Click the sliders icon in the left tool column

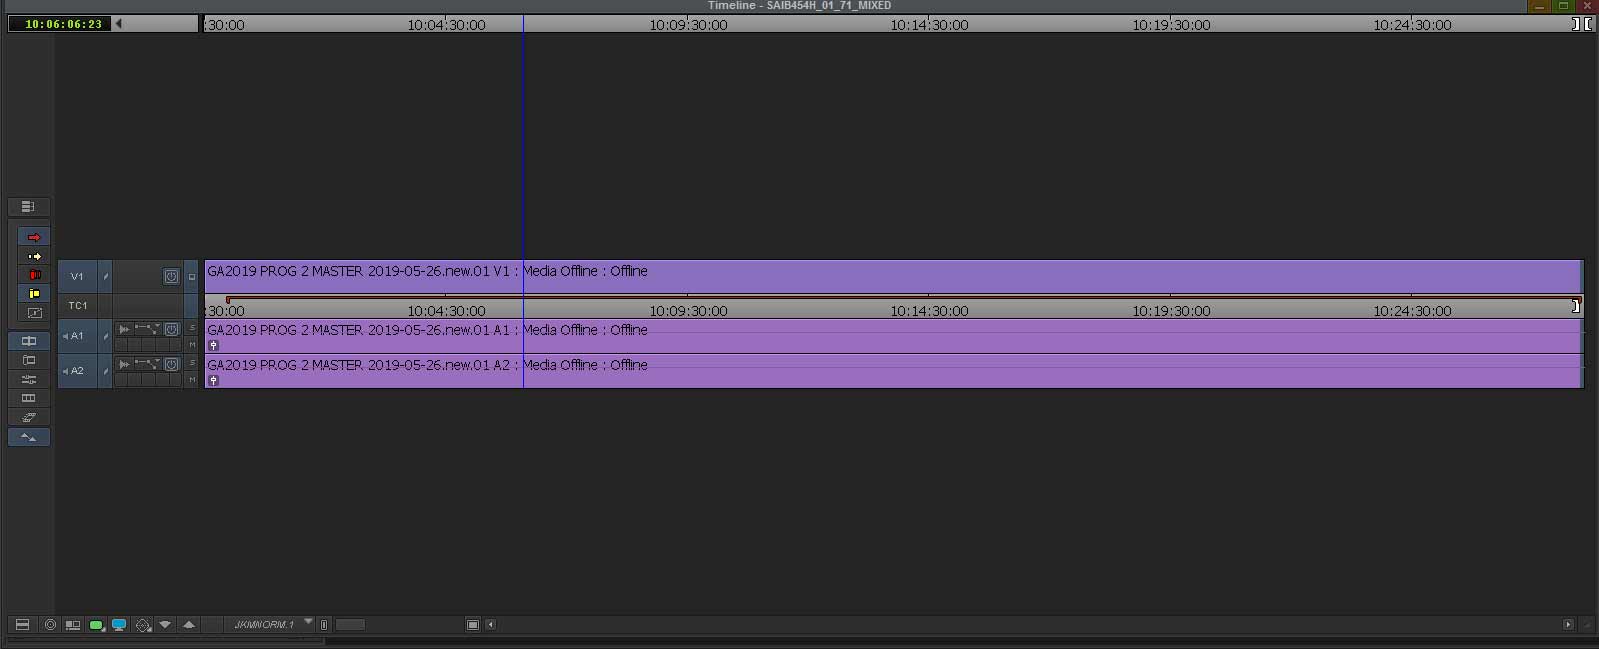tap(28, 379)
